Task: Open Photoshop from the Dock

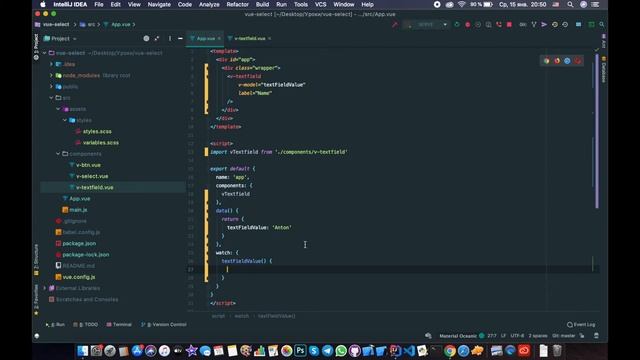Action: (x=300, y=351)
